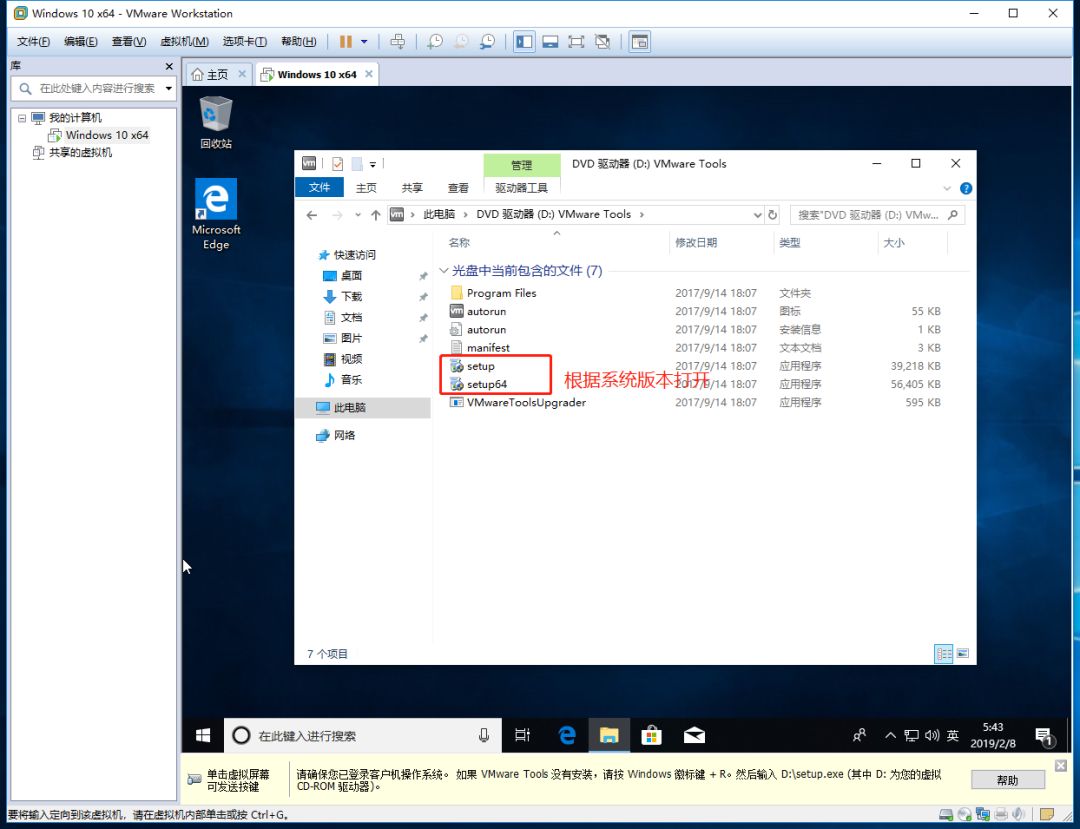Screen dimensions: 1080x829
Task: Open the 编辑(E) menu
Action: point(81,41)
